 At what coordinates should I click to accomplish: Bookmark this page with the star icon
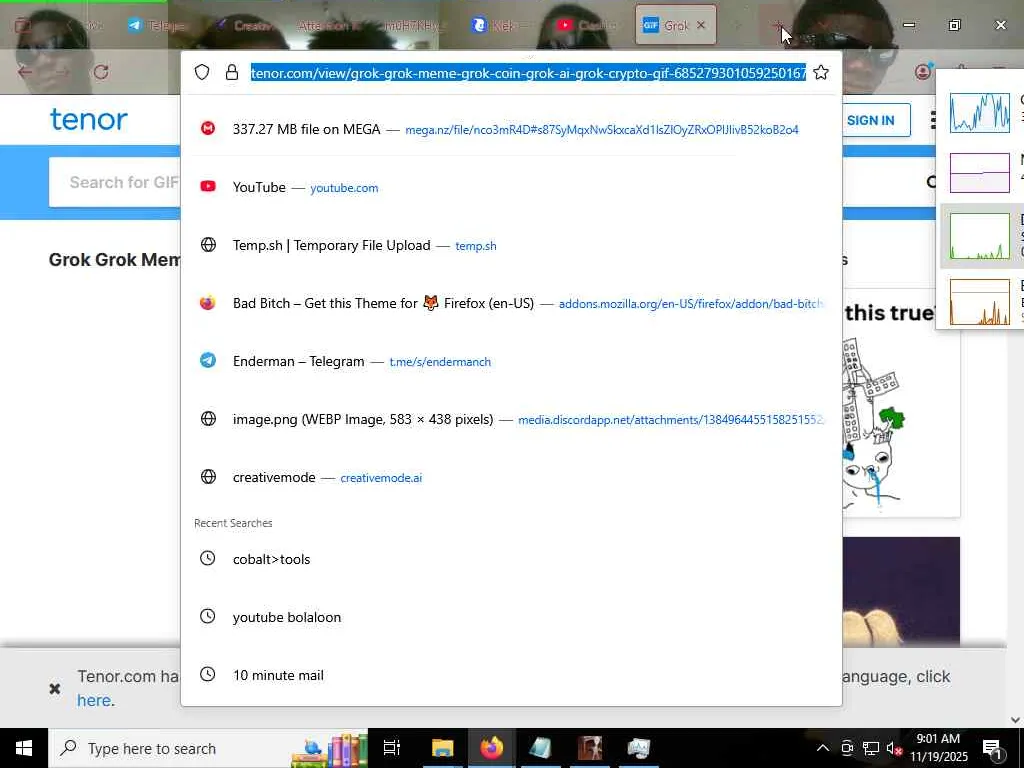click(821, 72)
